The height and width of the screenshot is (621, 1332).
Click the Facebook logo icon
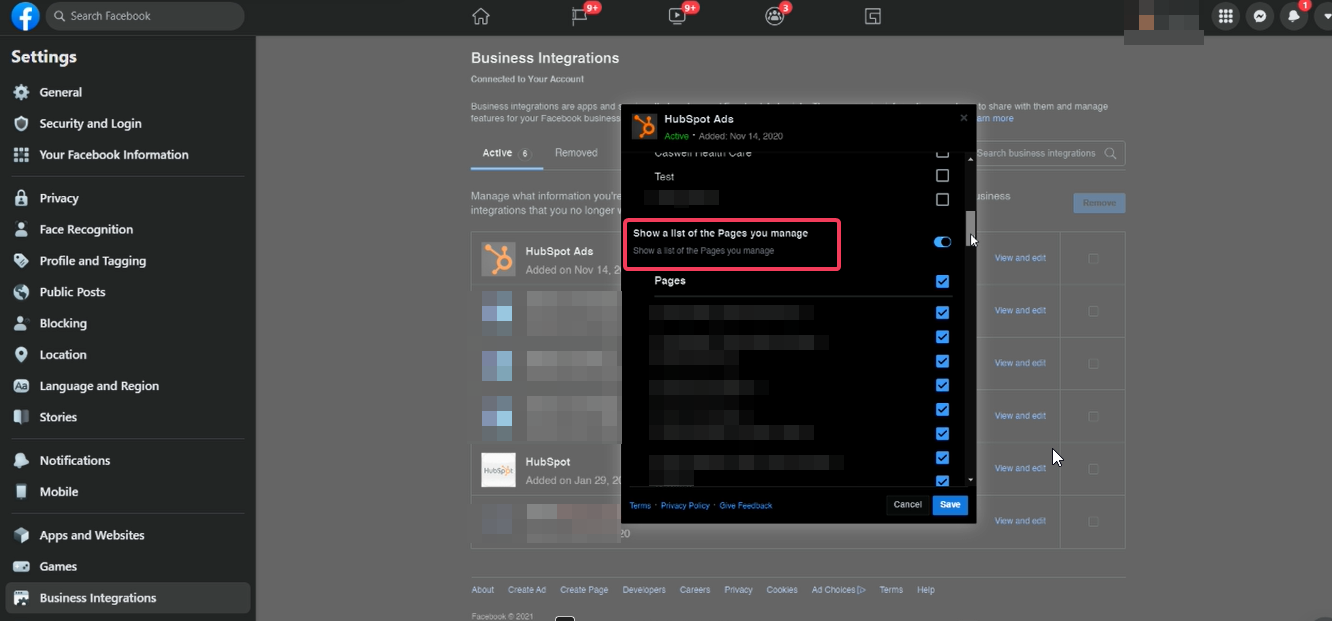pos(25,16)
